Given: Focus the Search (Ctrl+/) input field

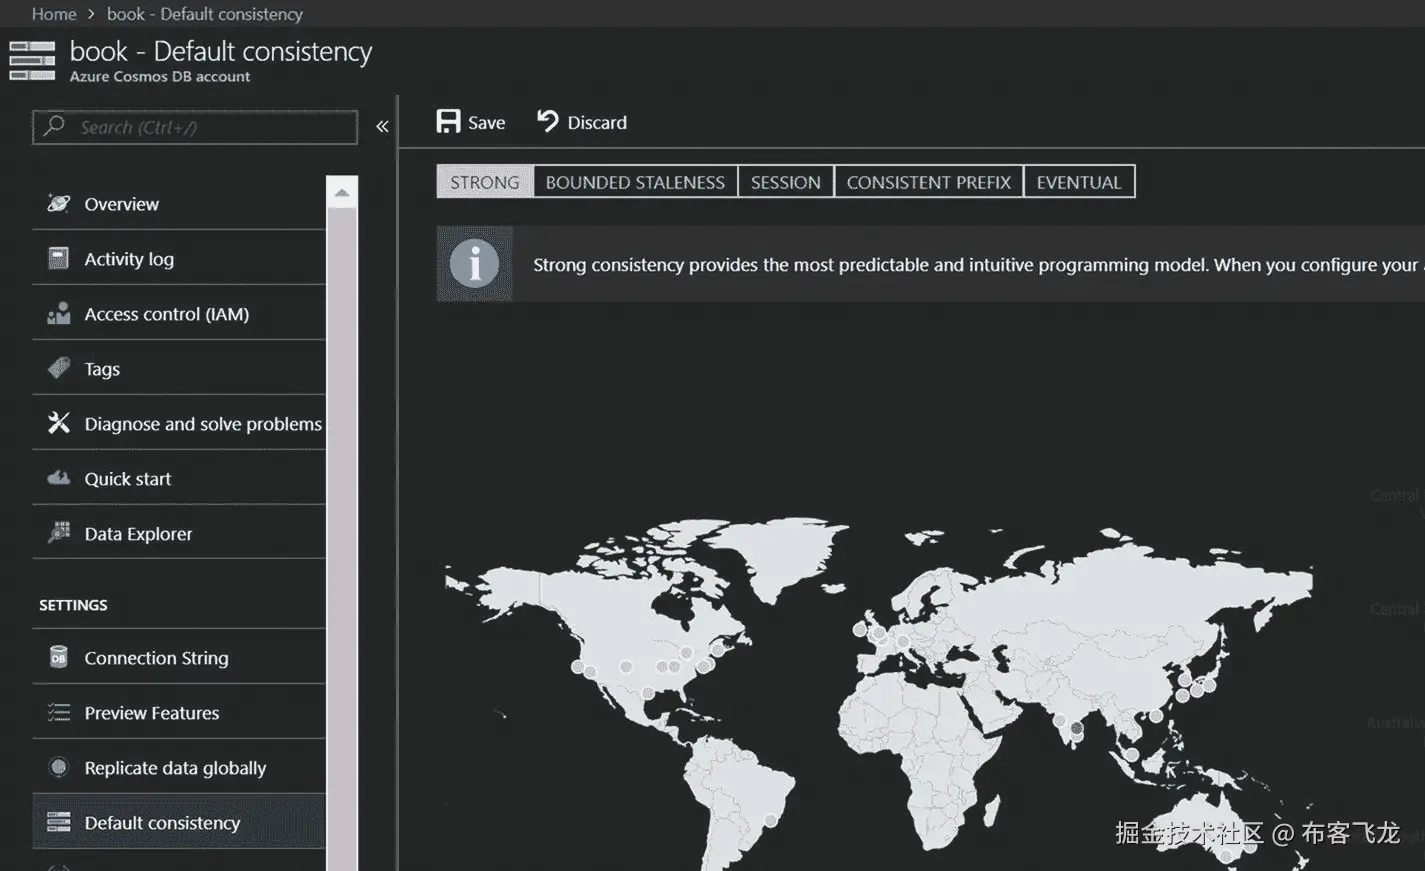Looking at the screenshot, I should point(195,127).
